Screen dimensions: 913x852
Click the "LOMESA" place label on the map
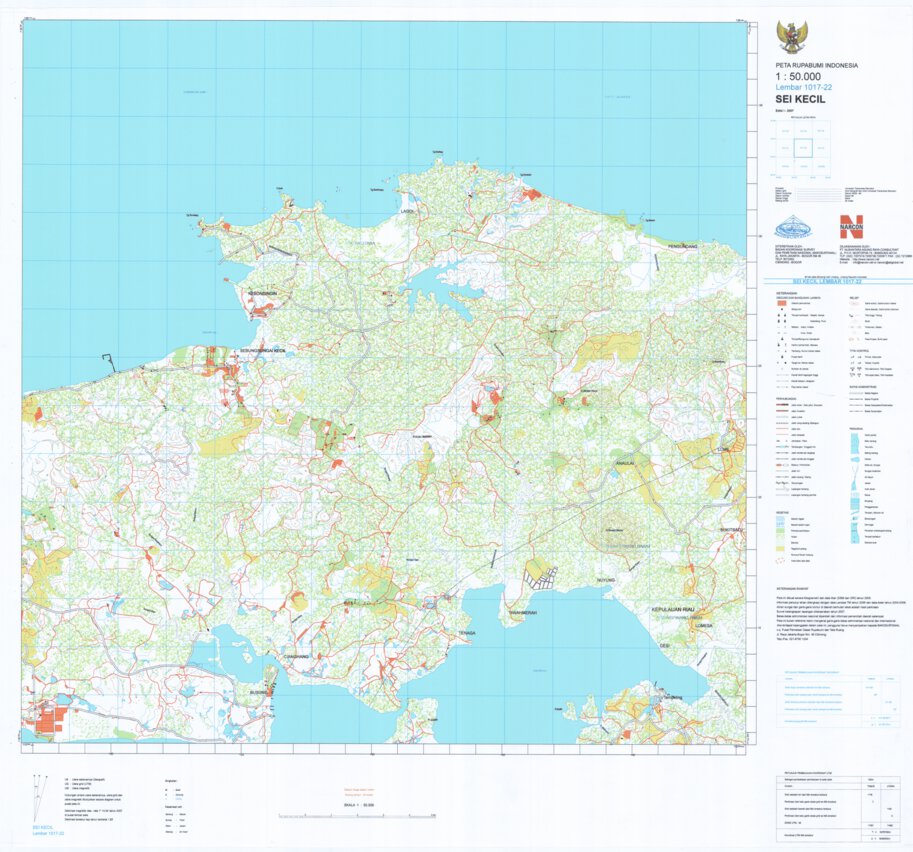pos(703,625)
